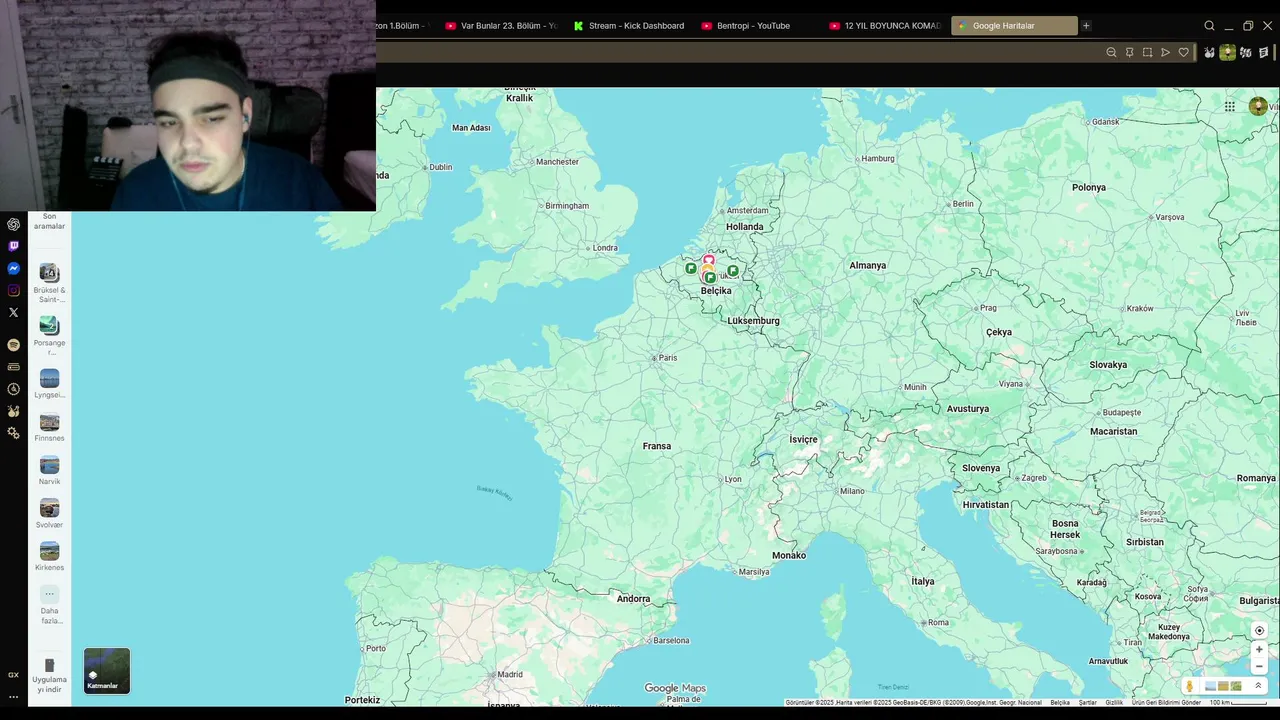Open the sidebar three-dots menu
1280x720 pixels.
coord(13,697)
